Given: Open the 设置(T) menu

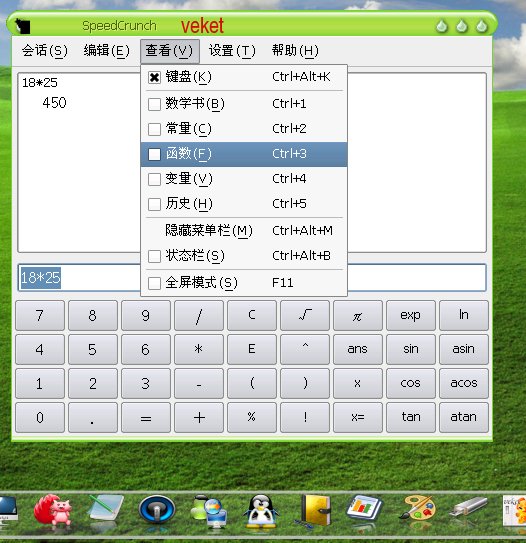Looking at the screenshot, I should click(232, 51).
